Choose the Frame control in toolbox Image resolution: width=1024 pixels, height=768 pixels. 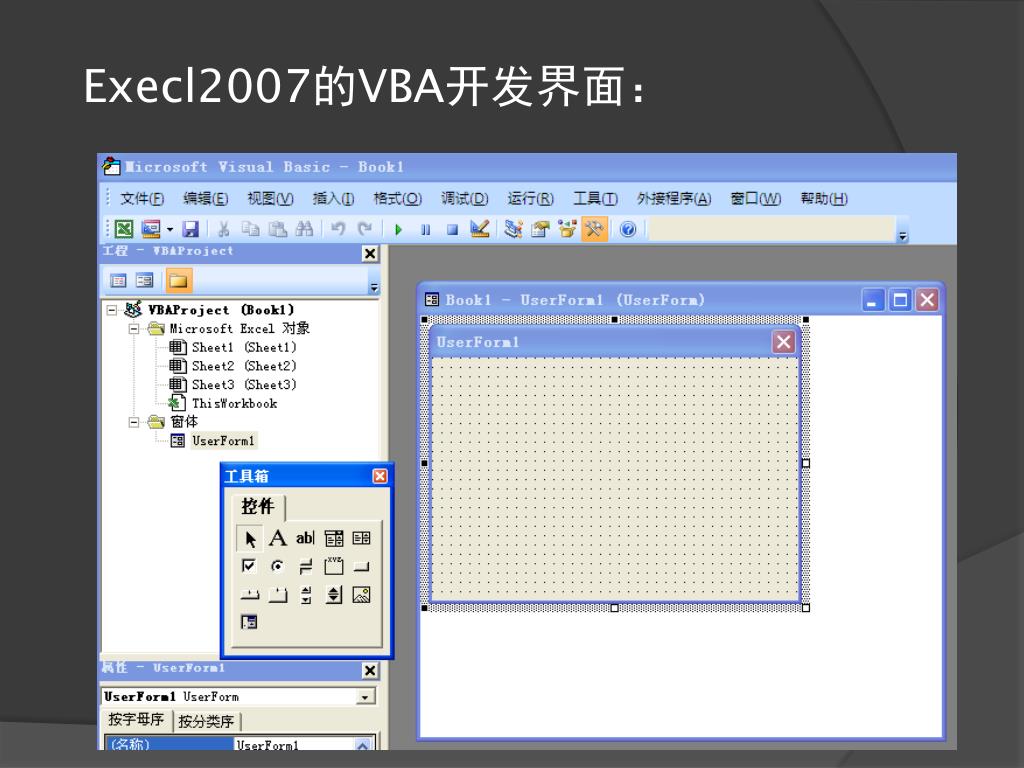pos(334,566)
